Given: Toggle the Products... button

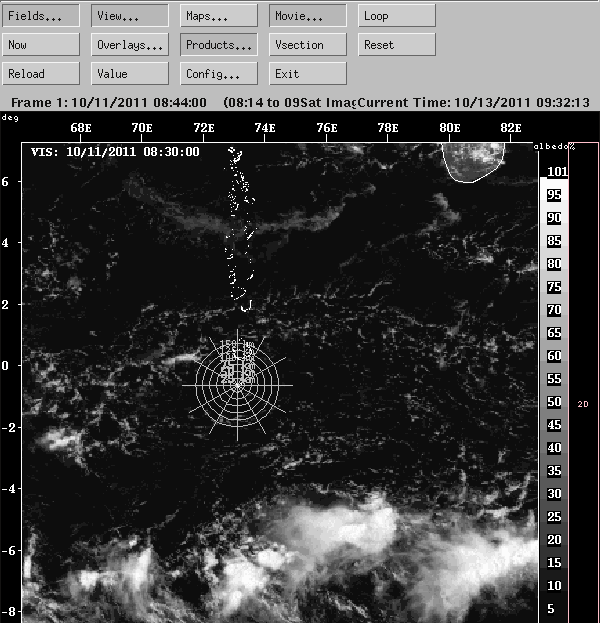Looking at the screenshot, I should (x=219, y=45).
